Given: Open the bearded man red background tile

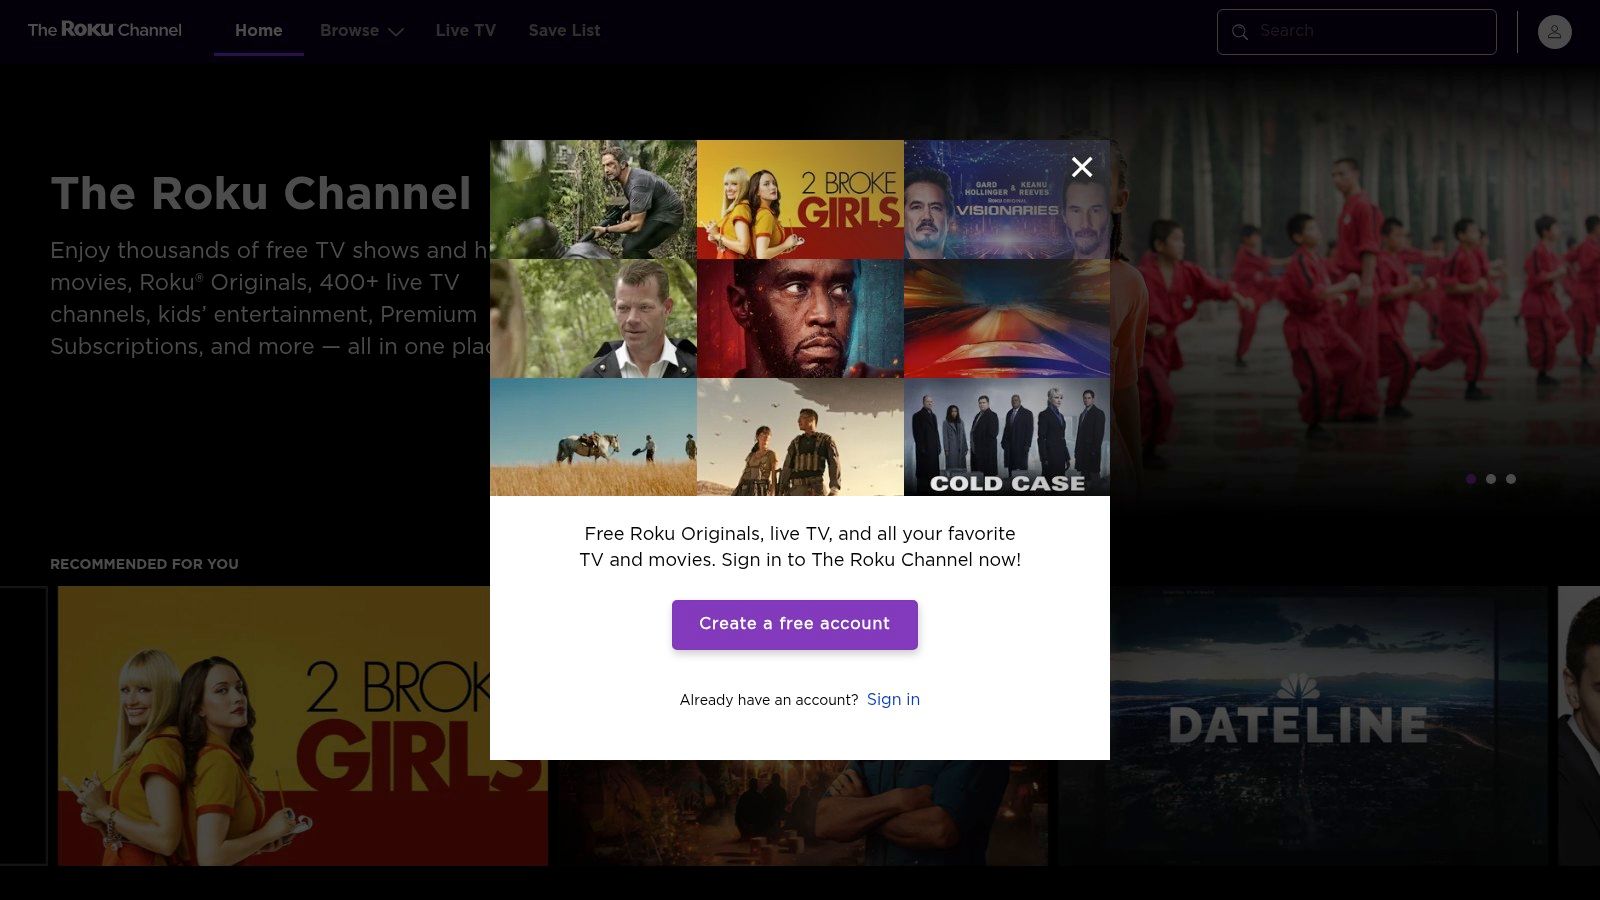Looking at the screenshot, I should pos(800,318).
